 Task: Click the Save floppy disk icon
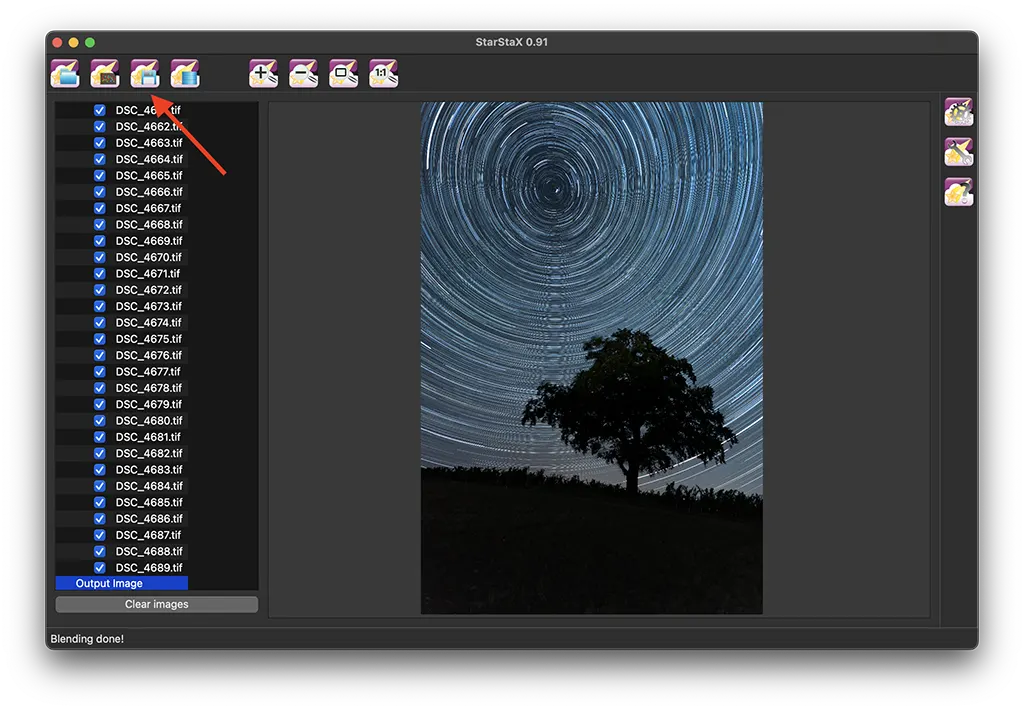coord(145,73)
